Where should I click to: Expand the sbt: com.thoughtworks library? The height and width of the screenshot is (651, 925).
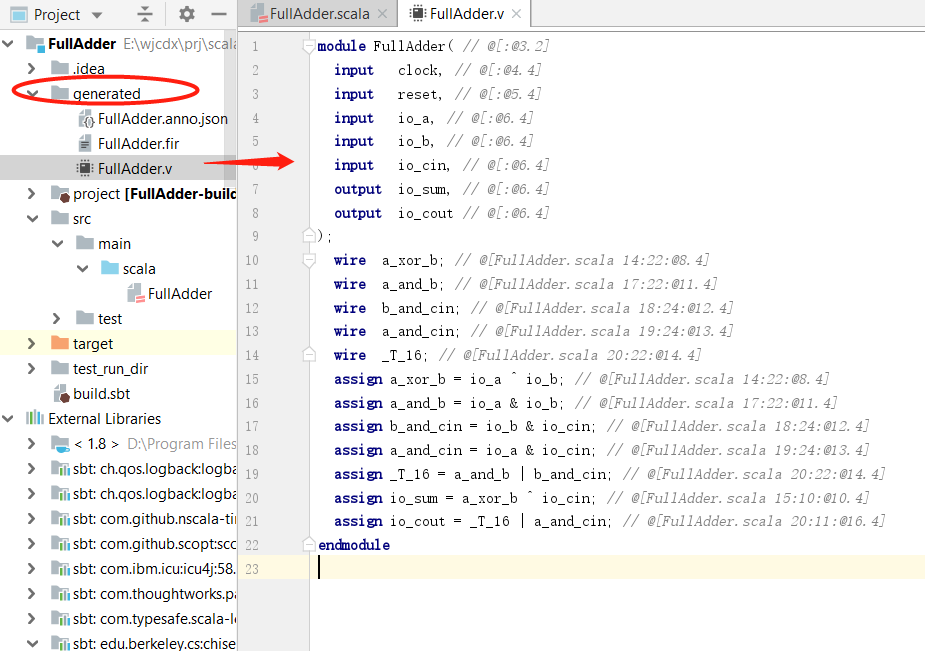32,593
